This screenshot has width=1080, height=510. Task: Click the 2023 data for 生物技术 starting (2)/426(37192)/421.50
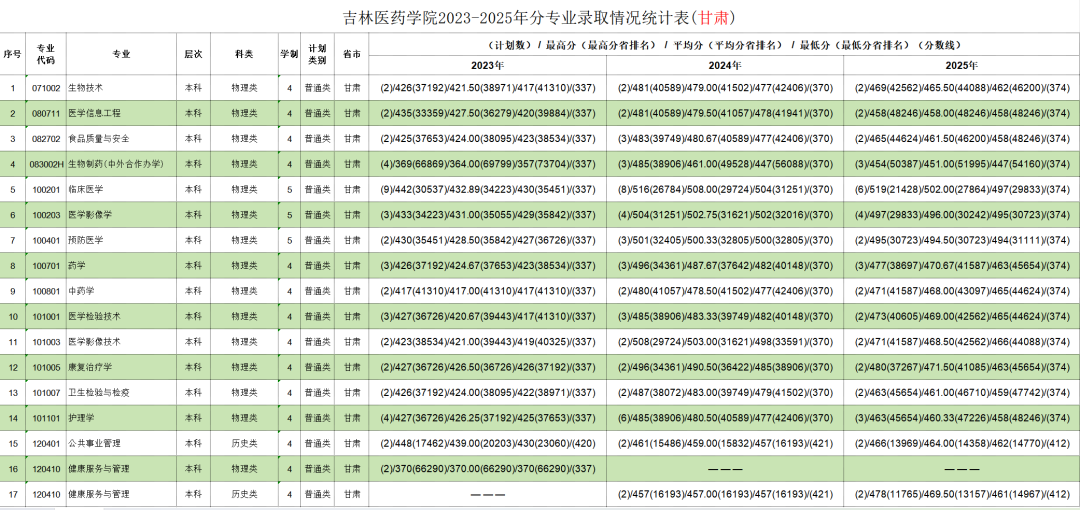pos(488,88)
